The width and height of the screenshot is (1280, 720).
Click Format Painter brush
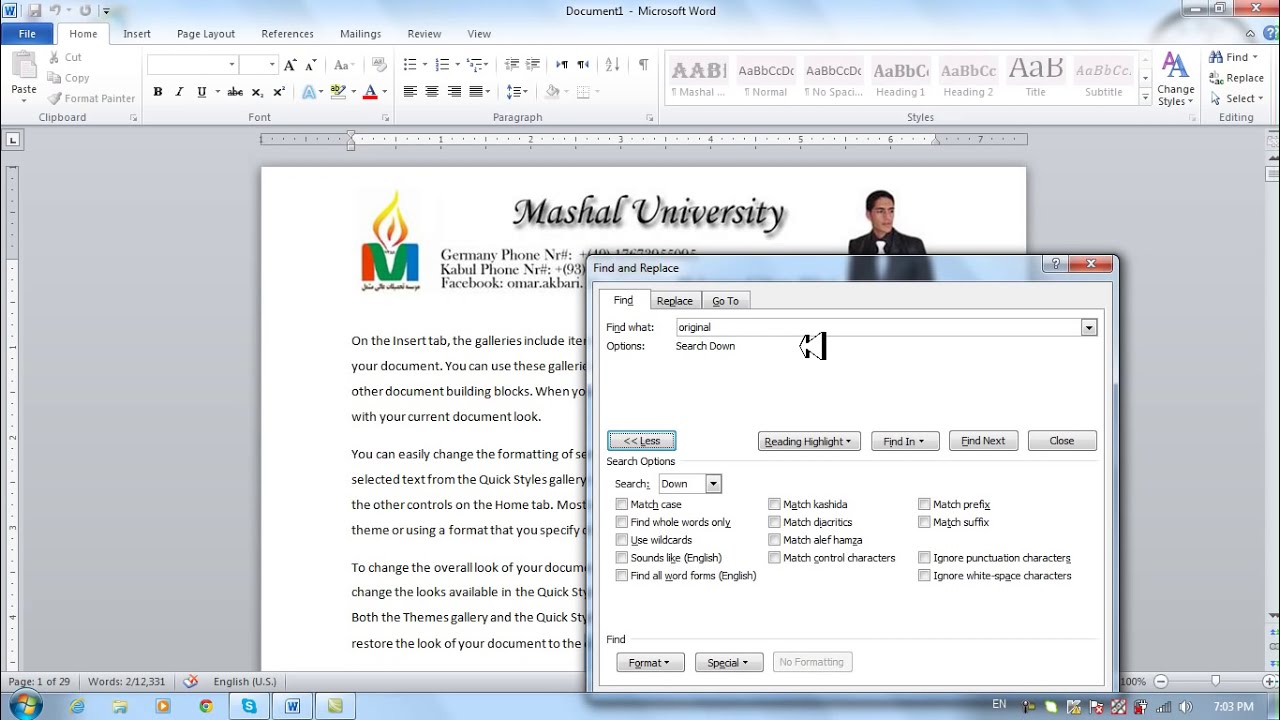click(x=91, y=98)
